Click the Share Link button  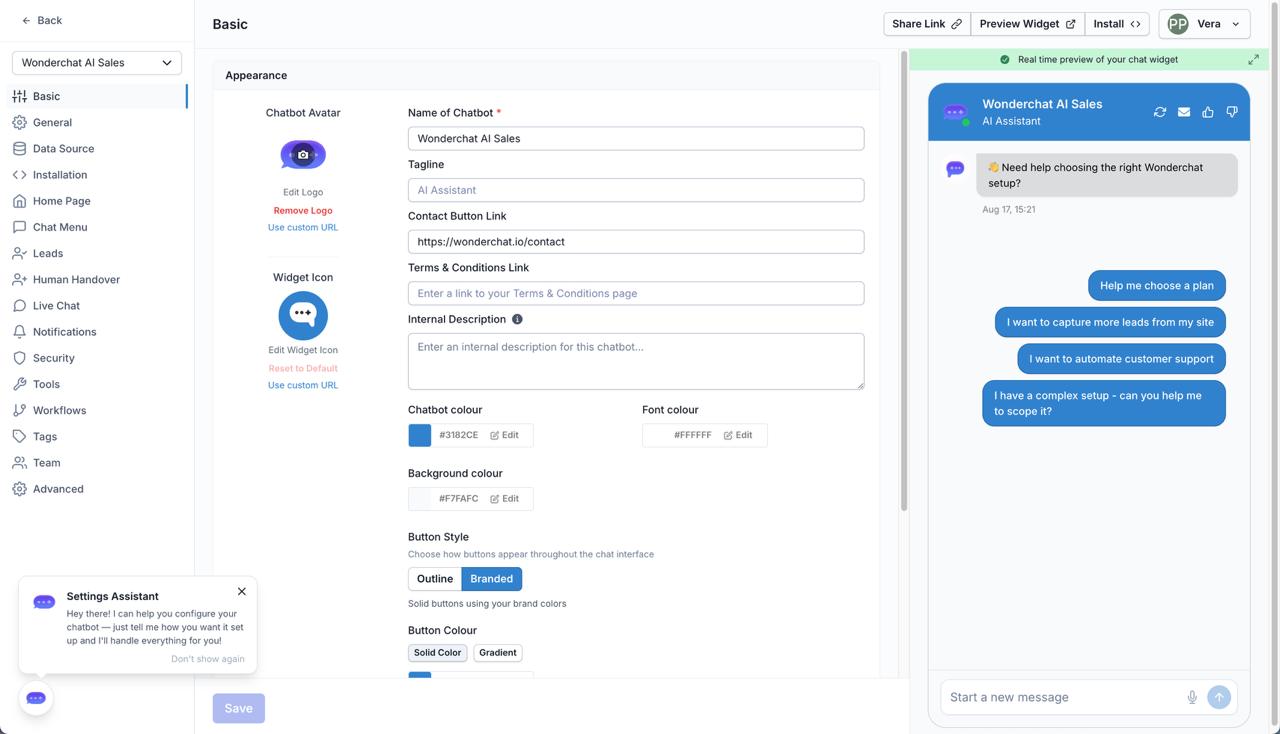point(927,24)
